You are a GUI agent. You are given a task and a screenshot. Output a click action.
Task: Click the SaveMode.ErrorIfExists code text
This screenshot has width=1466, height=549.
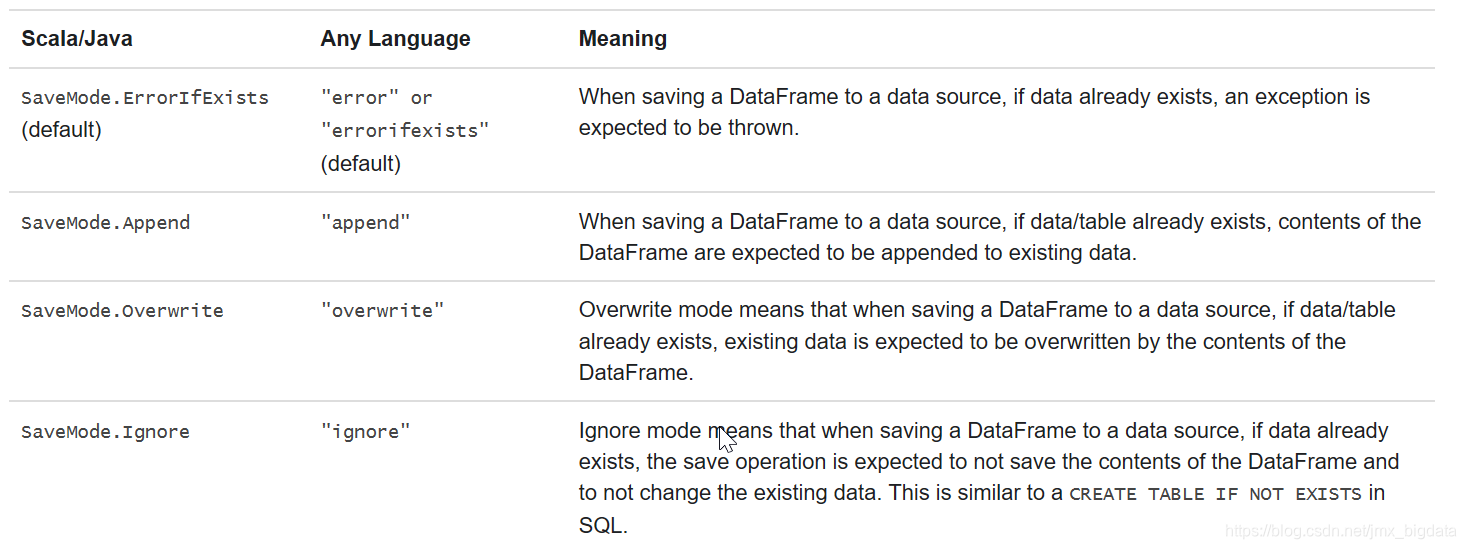(x=145, y=98)
